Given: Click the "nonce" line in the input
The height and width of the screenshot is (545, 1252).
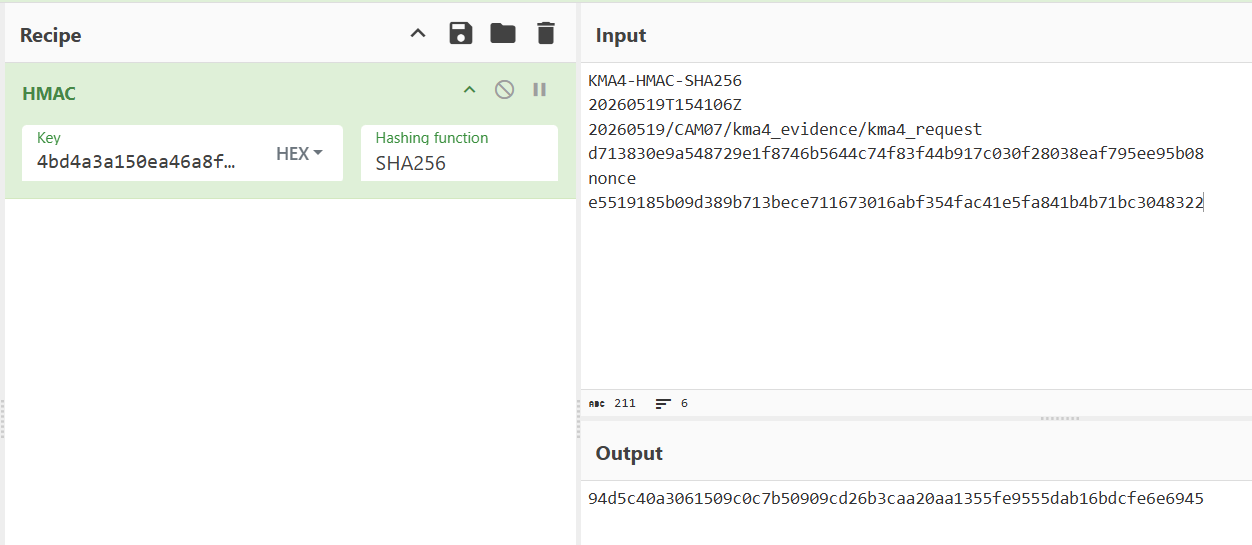Looking at the screenshot, I should click(x=612, y=178).
